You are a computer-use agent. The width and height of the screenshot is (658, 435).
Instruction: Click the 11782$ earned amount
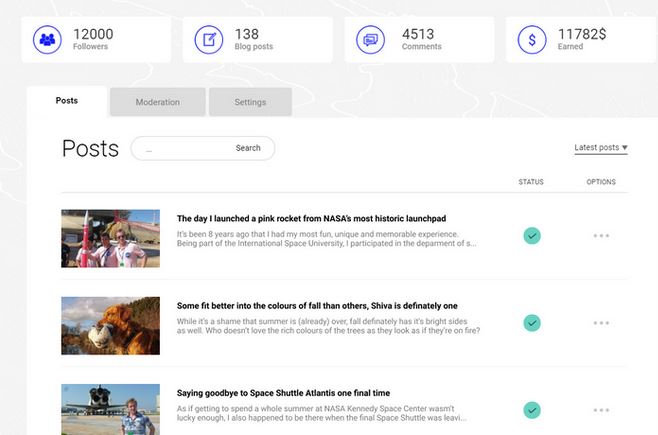582,34
